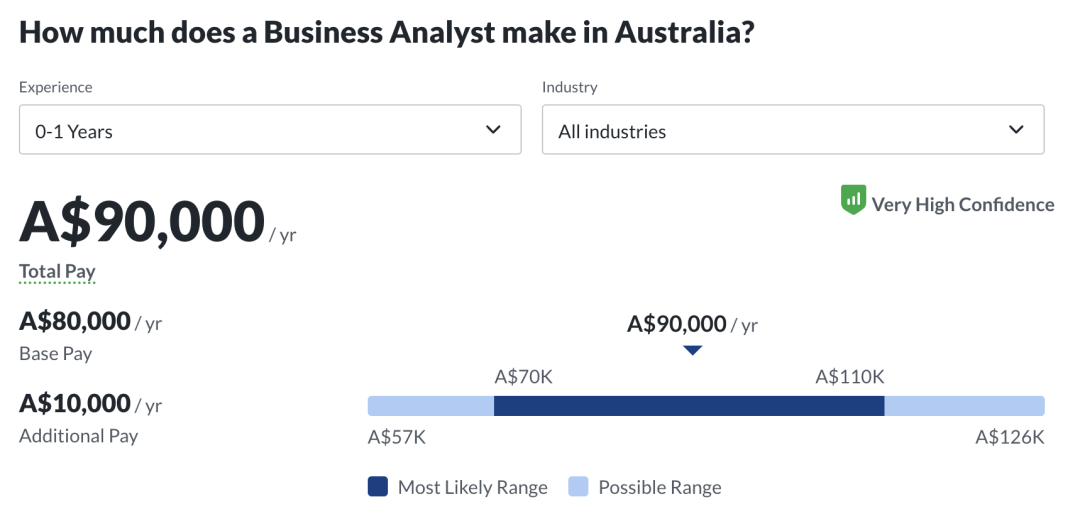Open the Experience dropdown showing 0-1 Years
Image resolution: width=1080 pixels, height=514 pixels.
point(270,131)
